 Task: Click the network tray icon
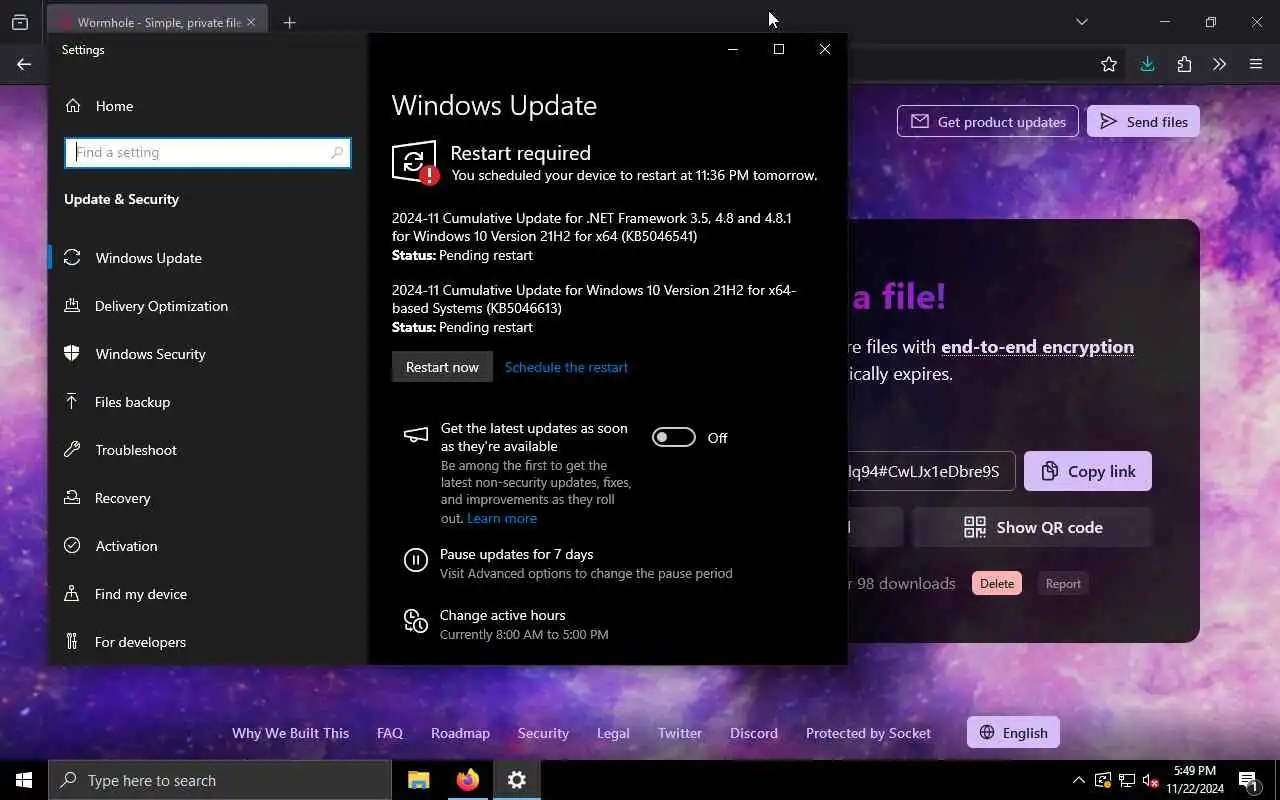[1127, 780]
